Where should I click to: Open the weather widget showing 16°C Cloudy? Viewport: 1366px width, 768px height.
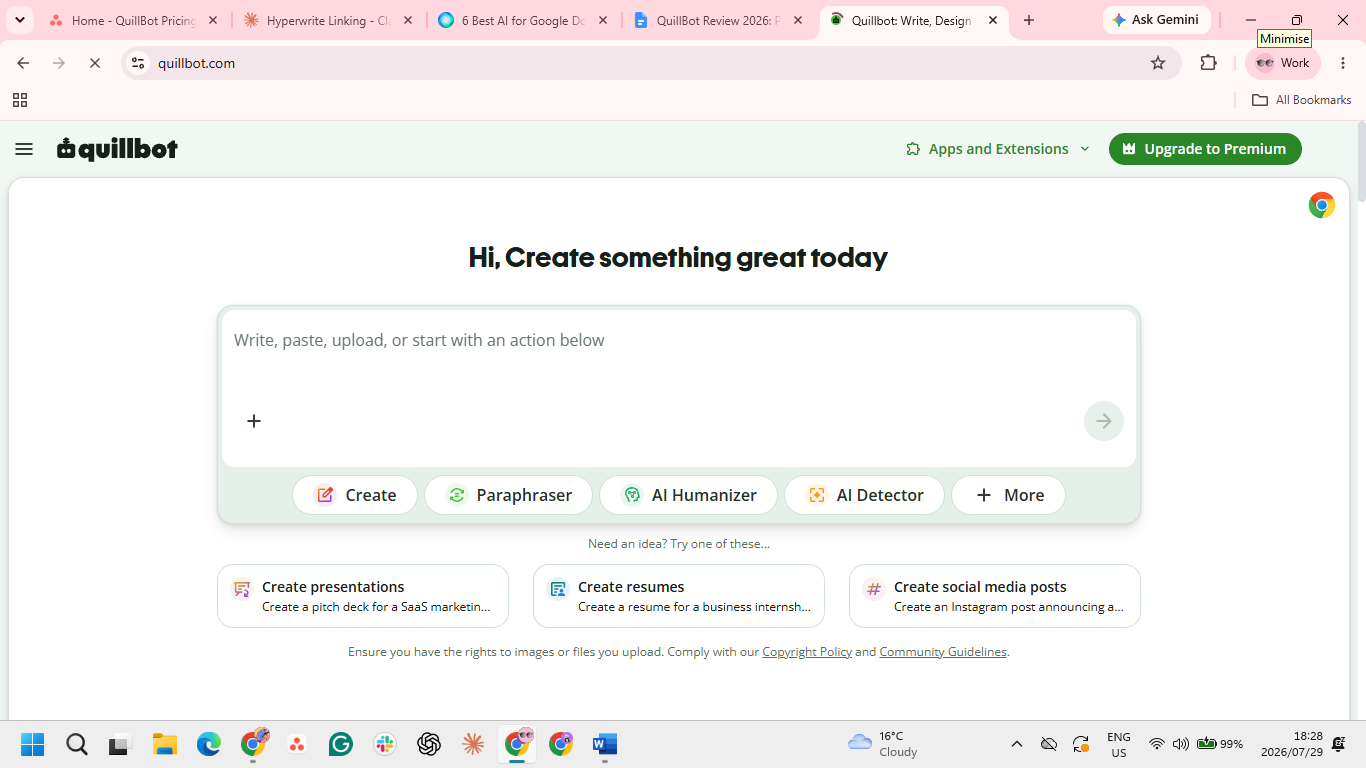(x=883, y=744)
